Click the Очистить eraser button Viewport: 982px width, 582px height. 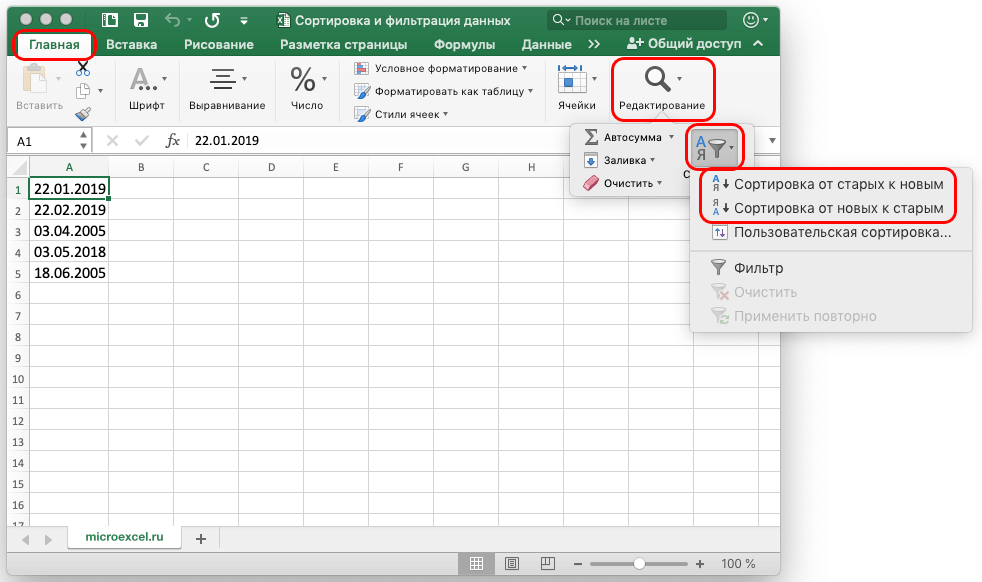622,184
